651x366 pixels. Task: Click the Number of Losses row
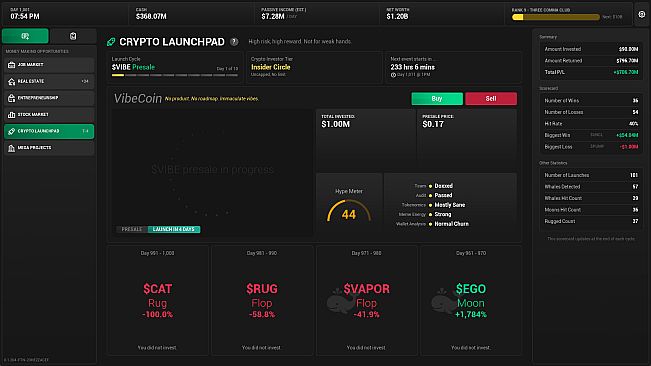coord(591,112)
